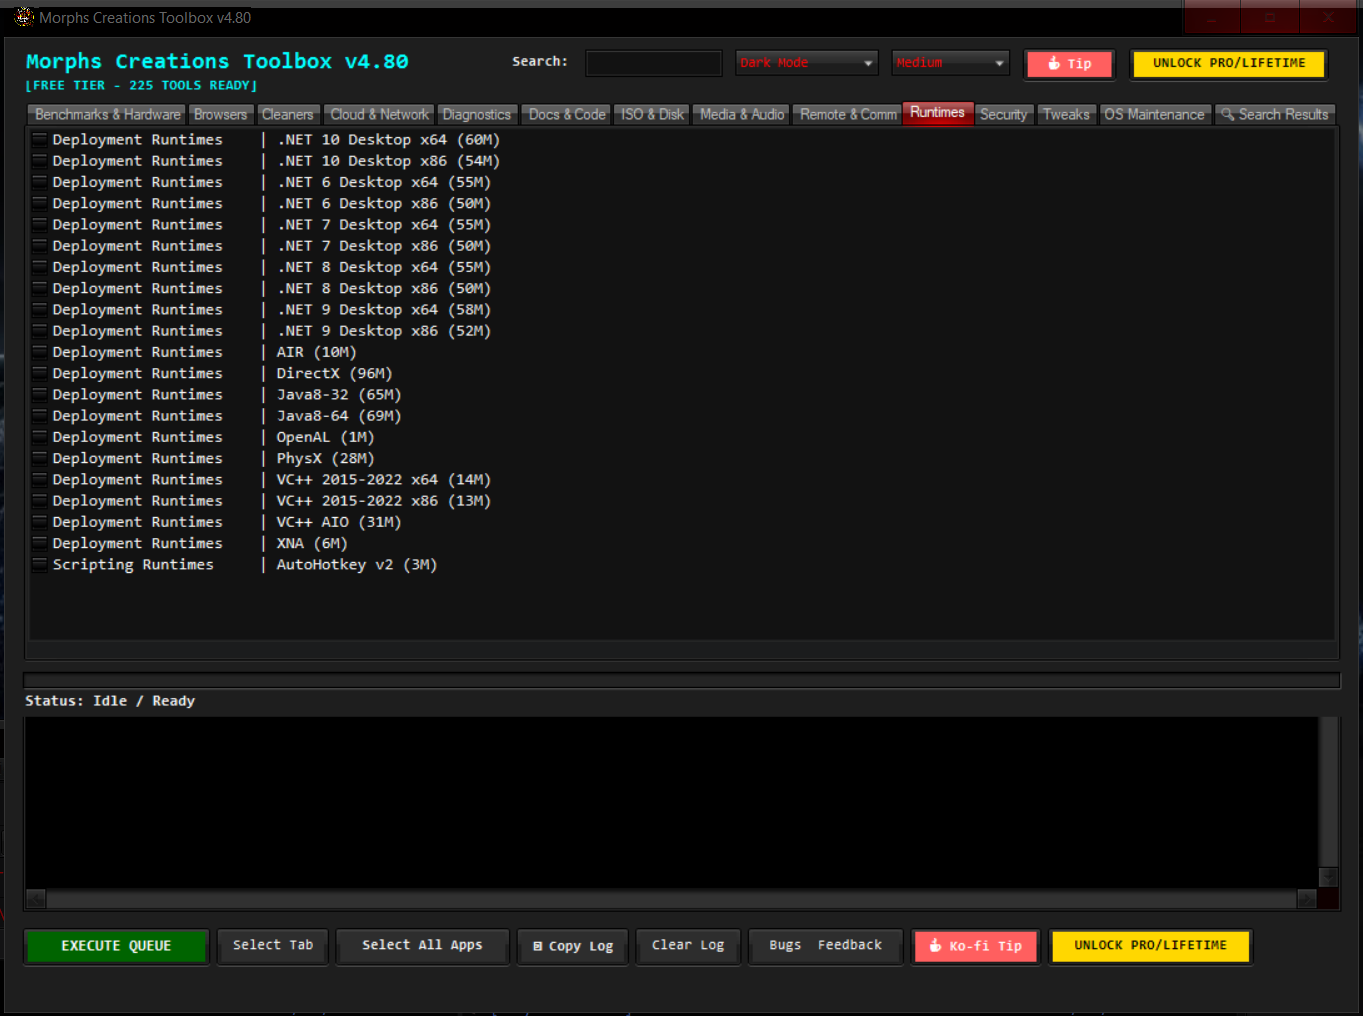
Task: Click the text "Java8-32 (65M)"
Action: tap(339, 395)
